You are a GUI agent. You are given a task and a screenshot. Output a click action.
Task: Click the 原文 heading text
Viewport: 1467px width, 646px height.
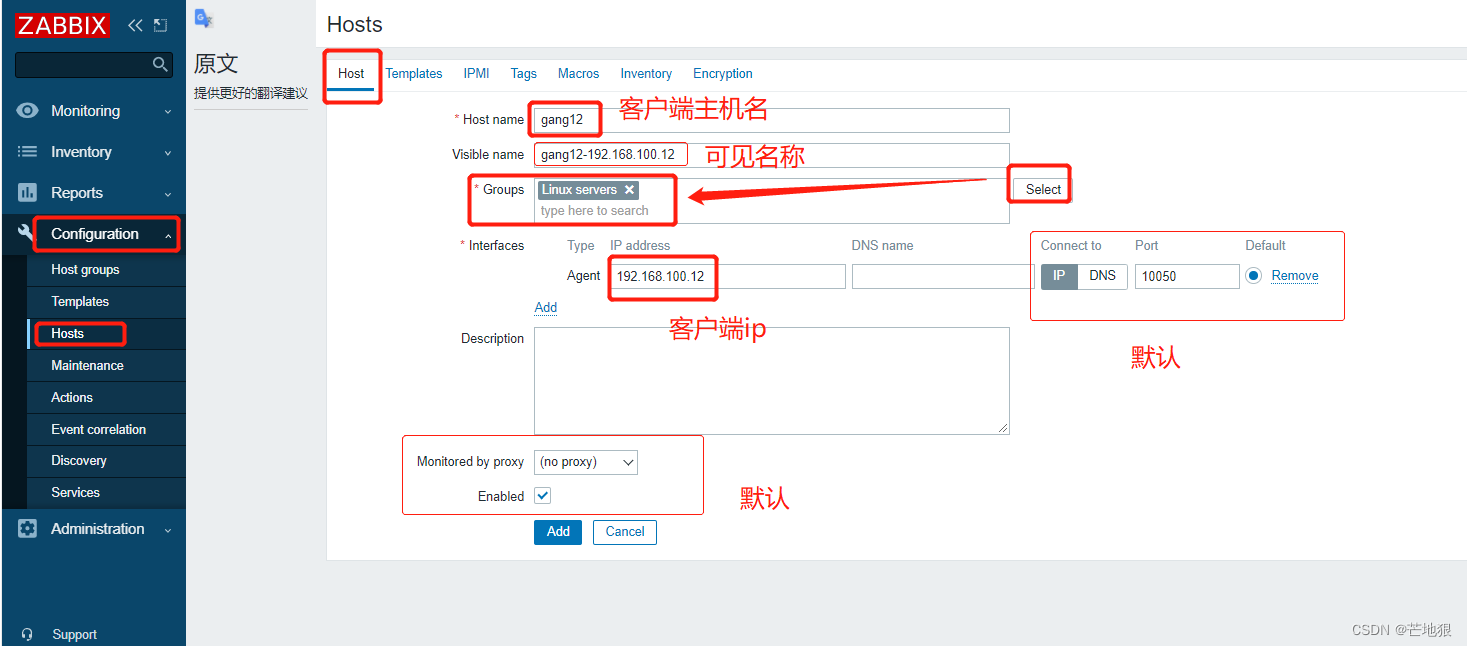[x=216, y=63]
